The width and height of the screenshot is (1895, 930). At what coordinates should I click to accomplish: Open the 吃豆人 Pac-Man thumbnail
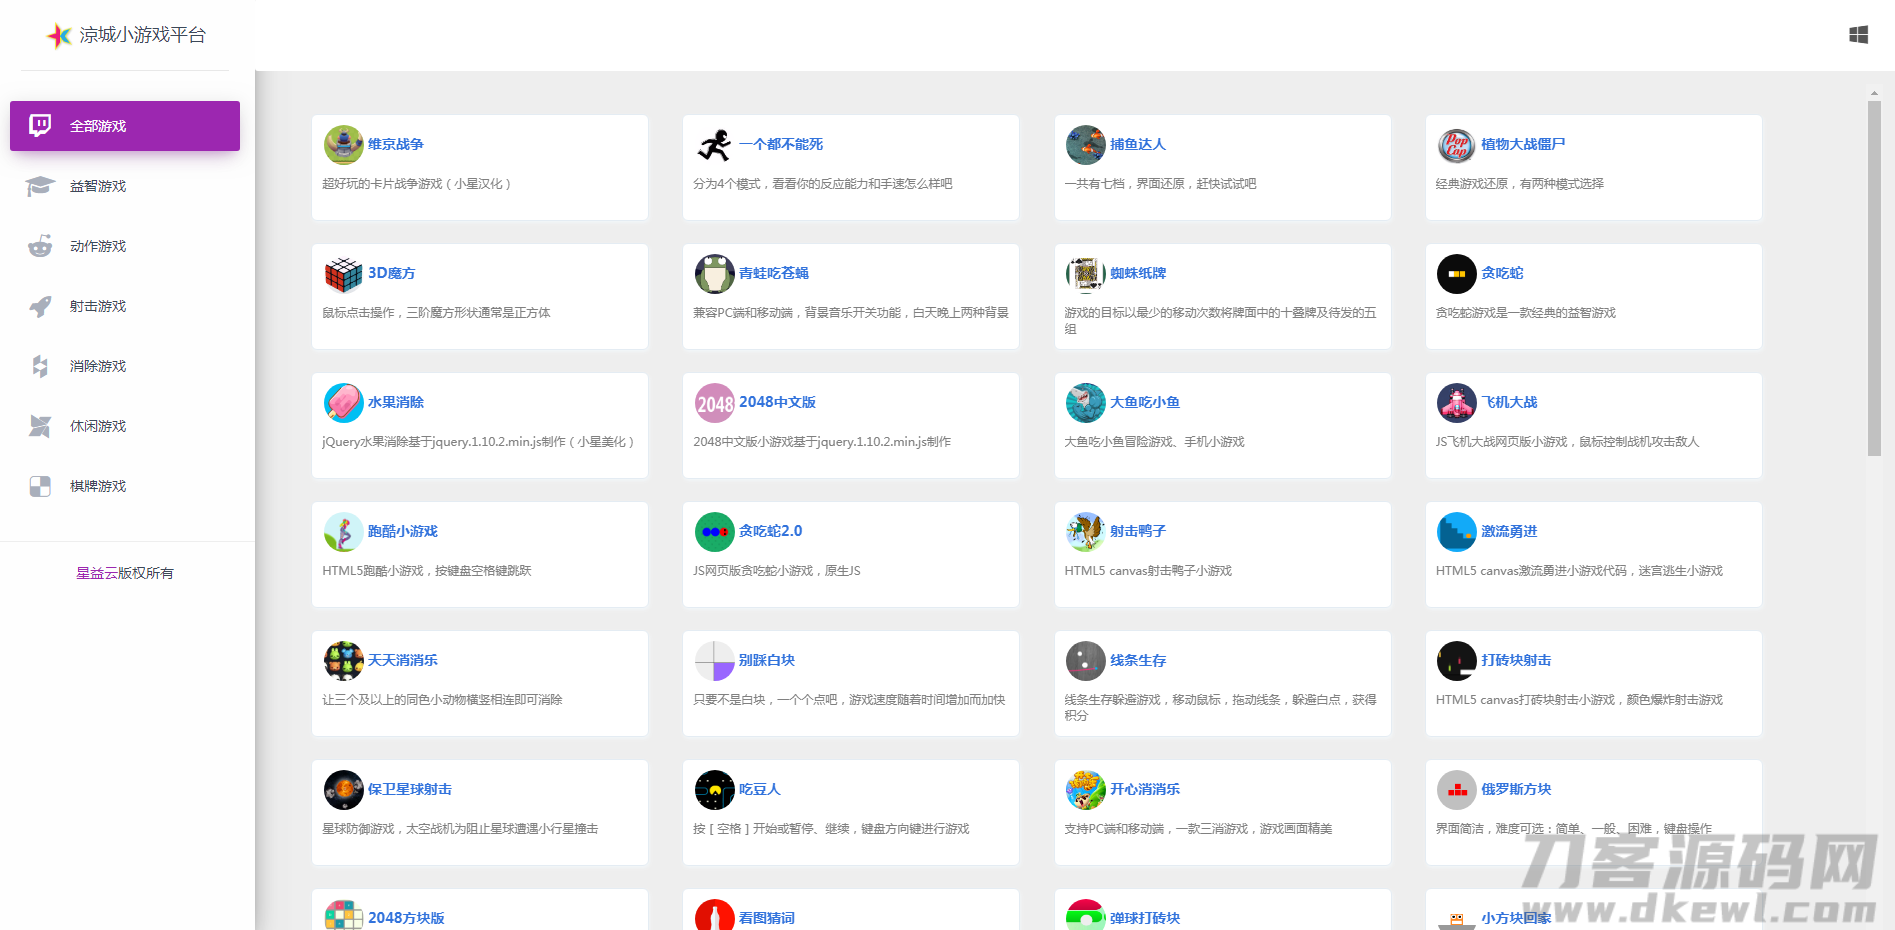[x=714, y=789]
